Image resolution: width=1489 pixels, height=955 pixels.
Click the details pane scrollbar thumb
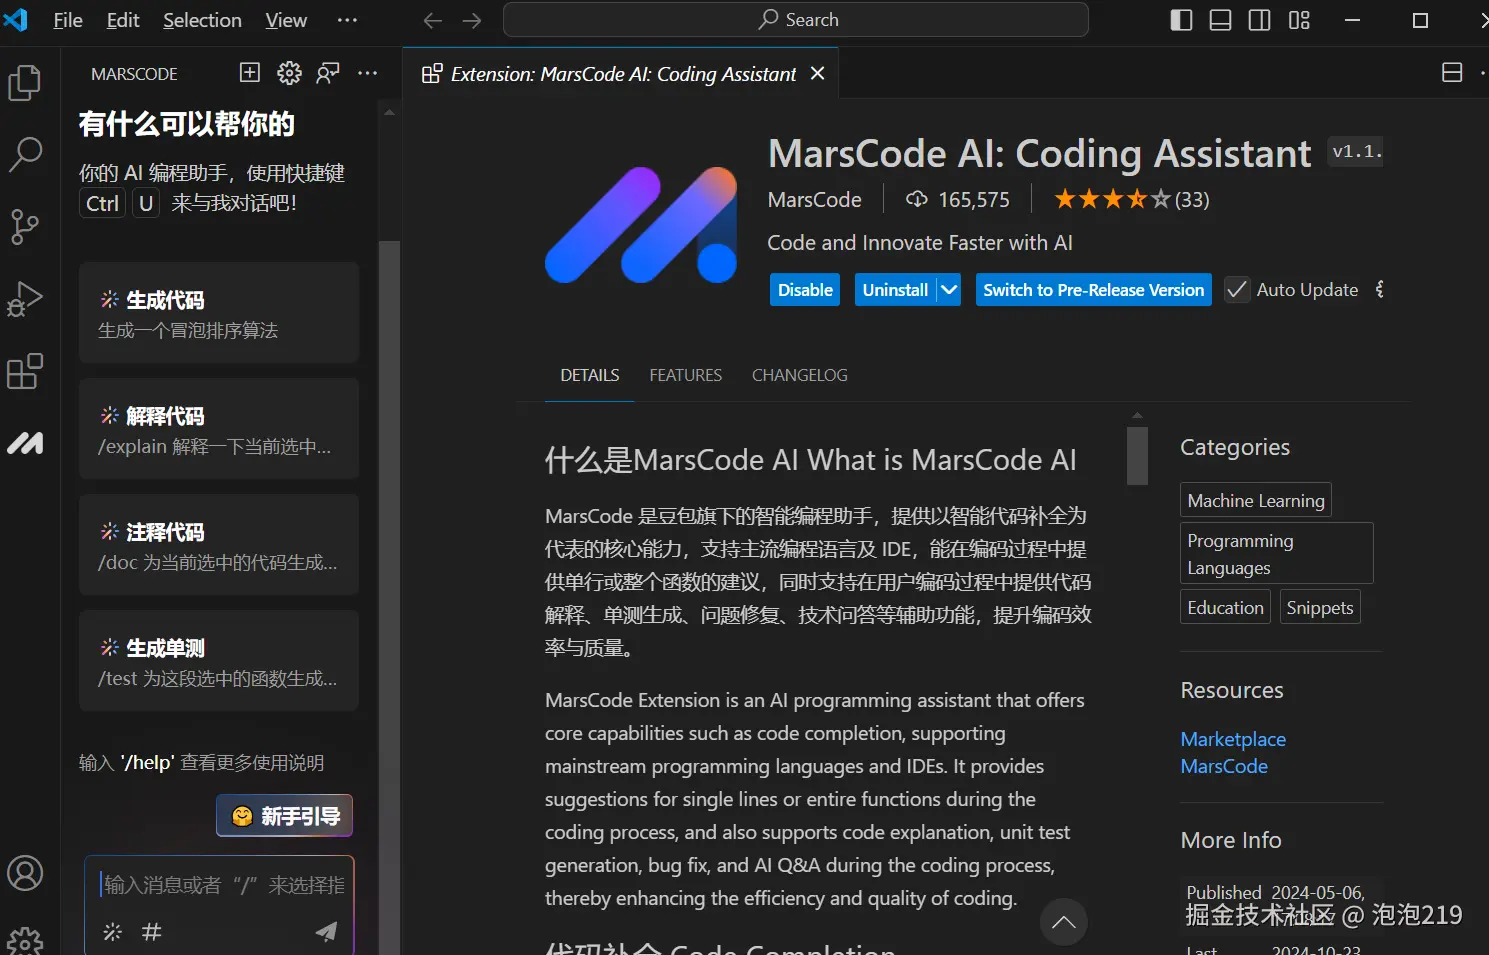(x=1137, y=455)
